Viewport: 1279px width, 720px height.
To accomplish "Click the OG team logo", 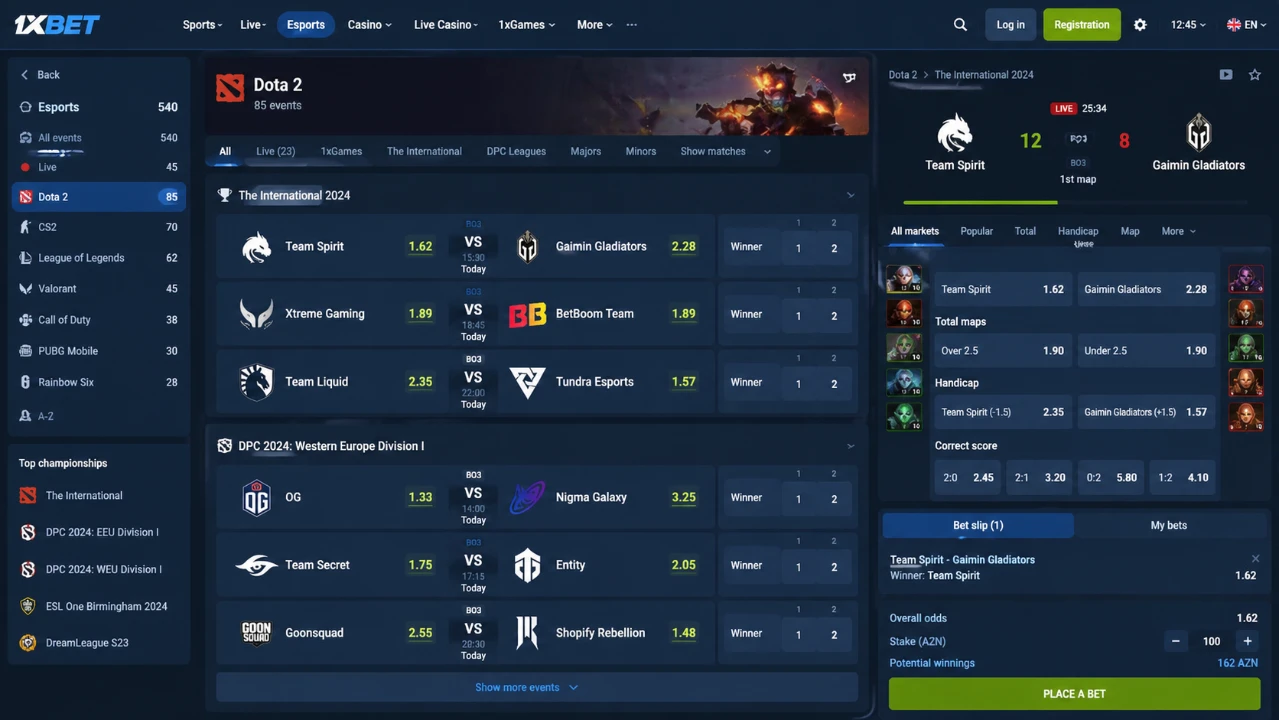I will coord(257,497).
